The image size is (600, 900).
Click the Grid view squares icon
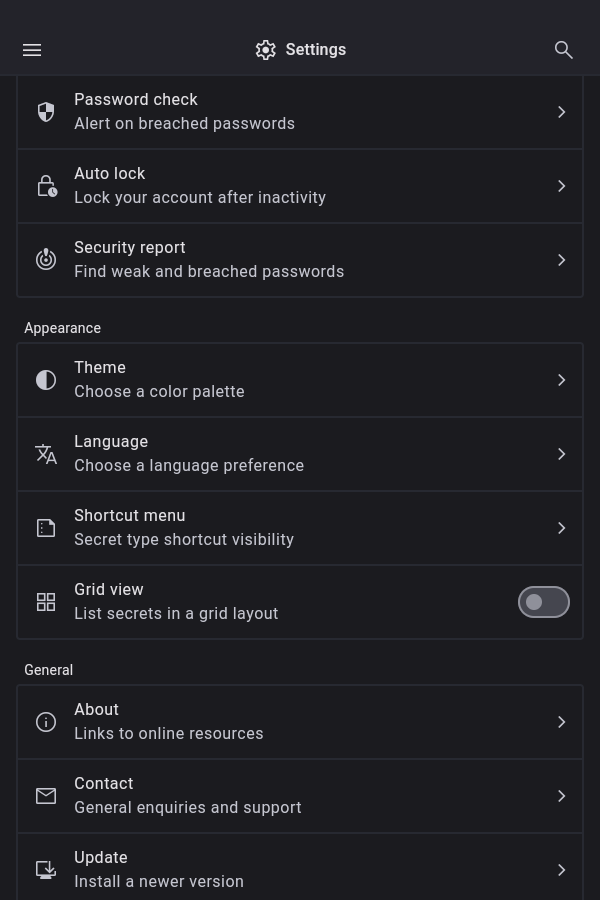coord(46,602)
